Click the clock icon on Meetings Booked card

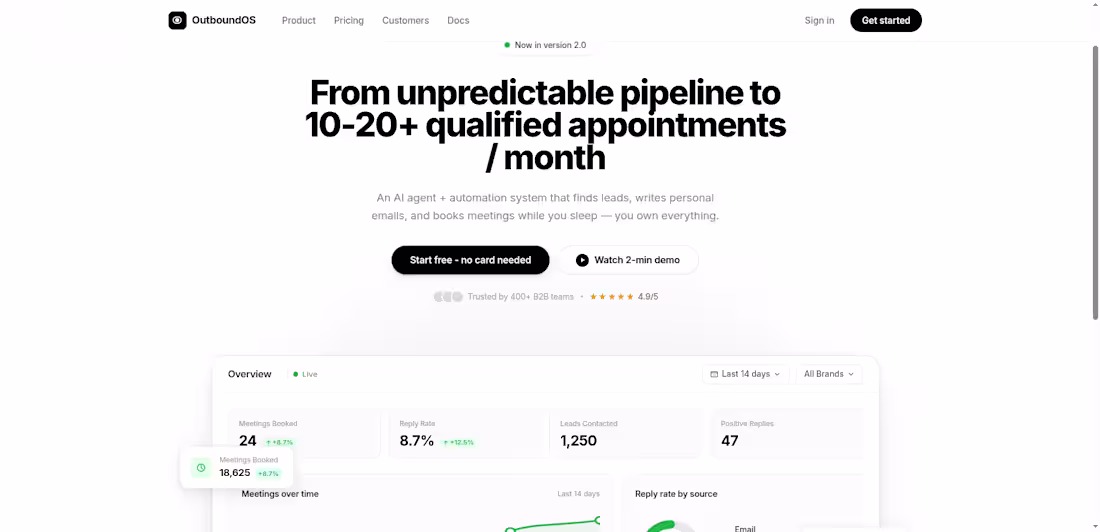[201, 467]
